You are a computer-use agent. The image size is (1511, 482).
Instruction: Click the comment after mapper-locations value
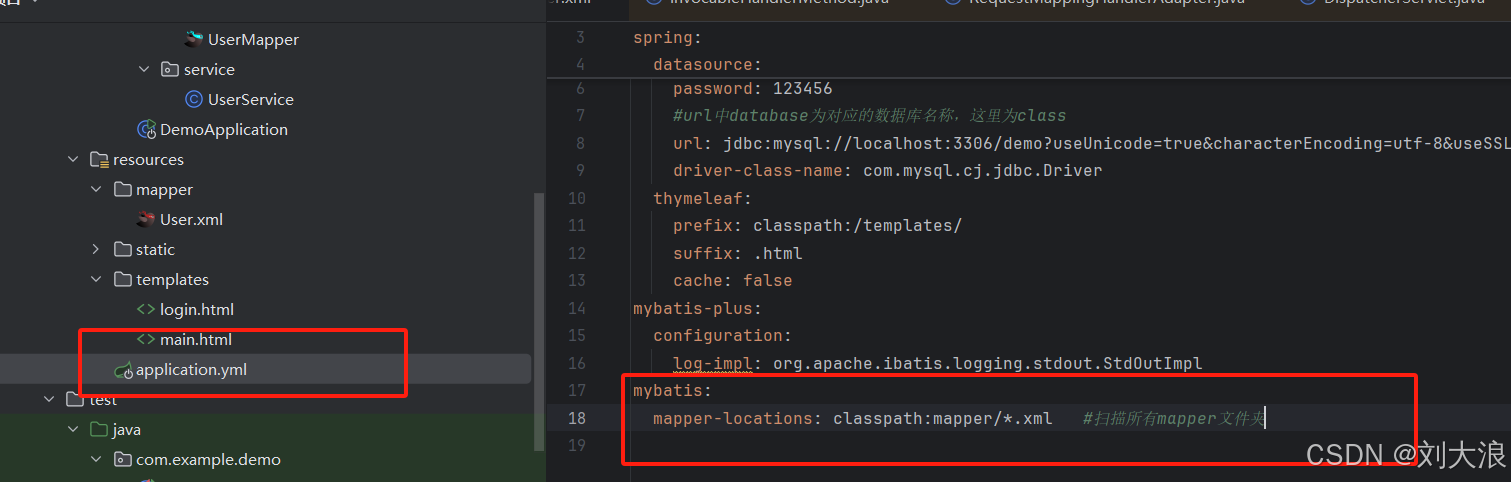1173,418
